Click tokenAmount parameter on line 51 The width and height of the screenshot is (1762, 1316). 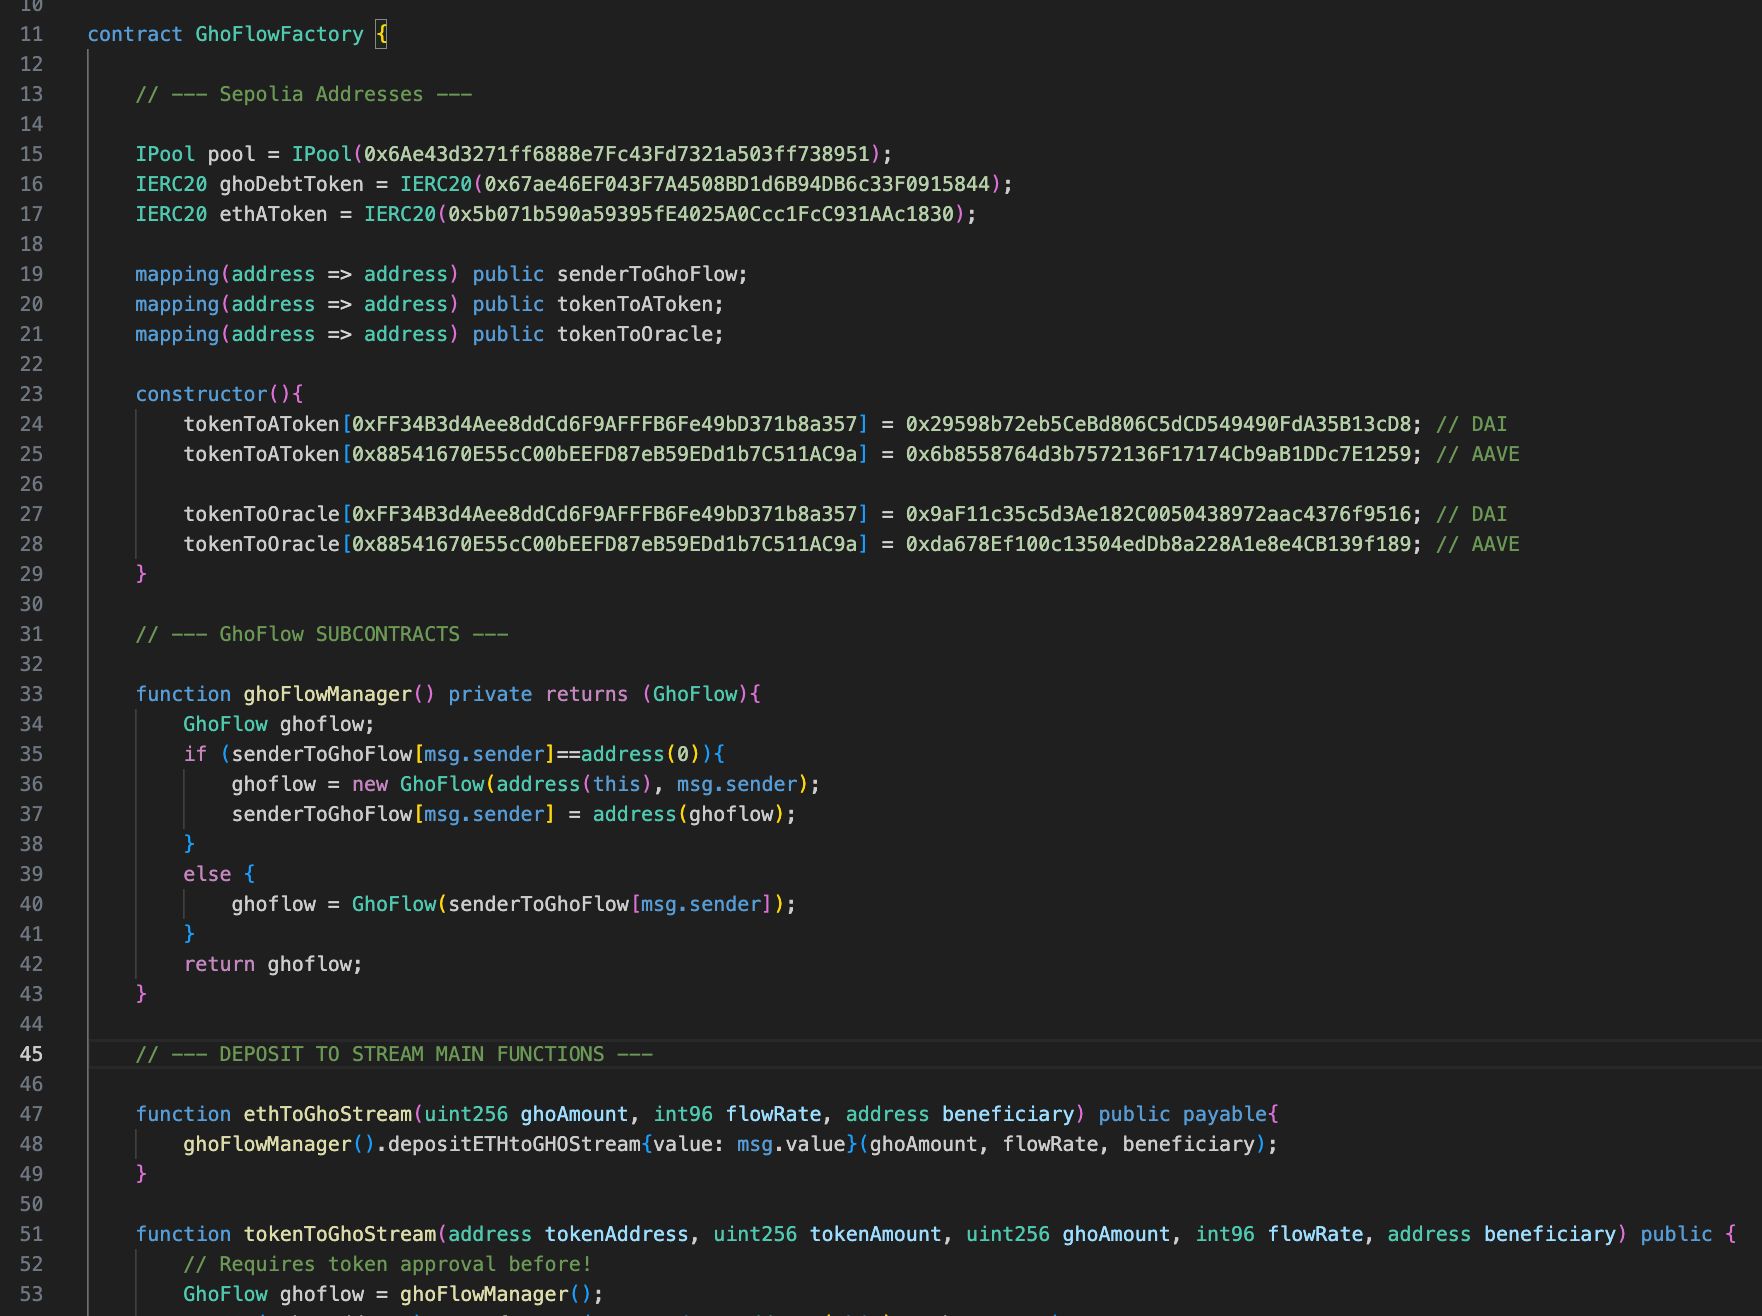[876, 1234]
